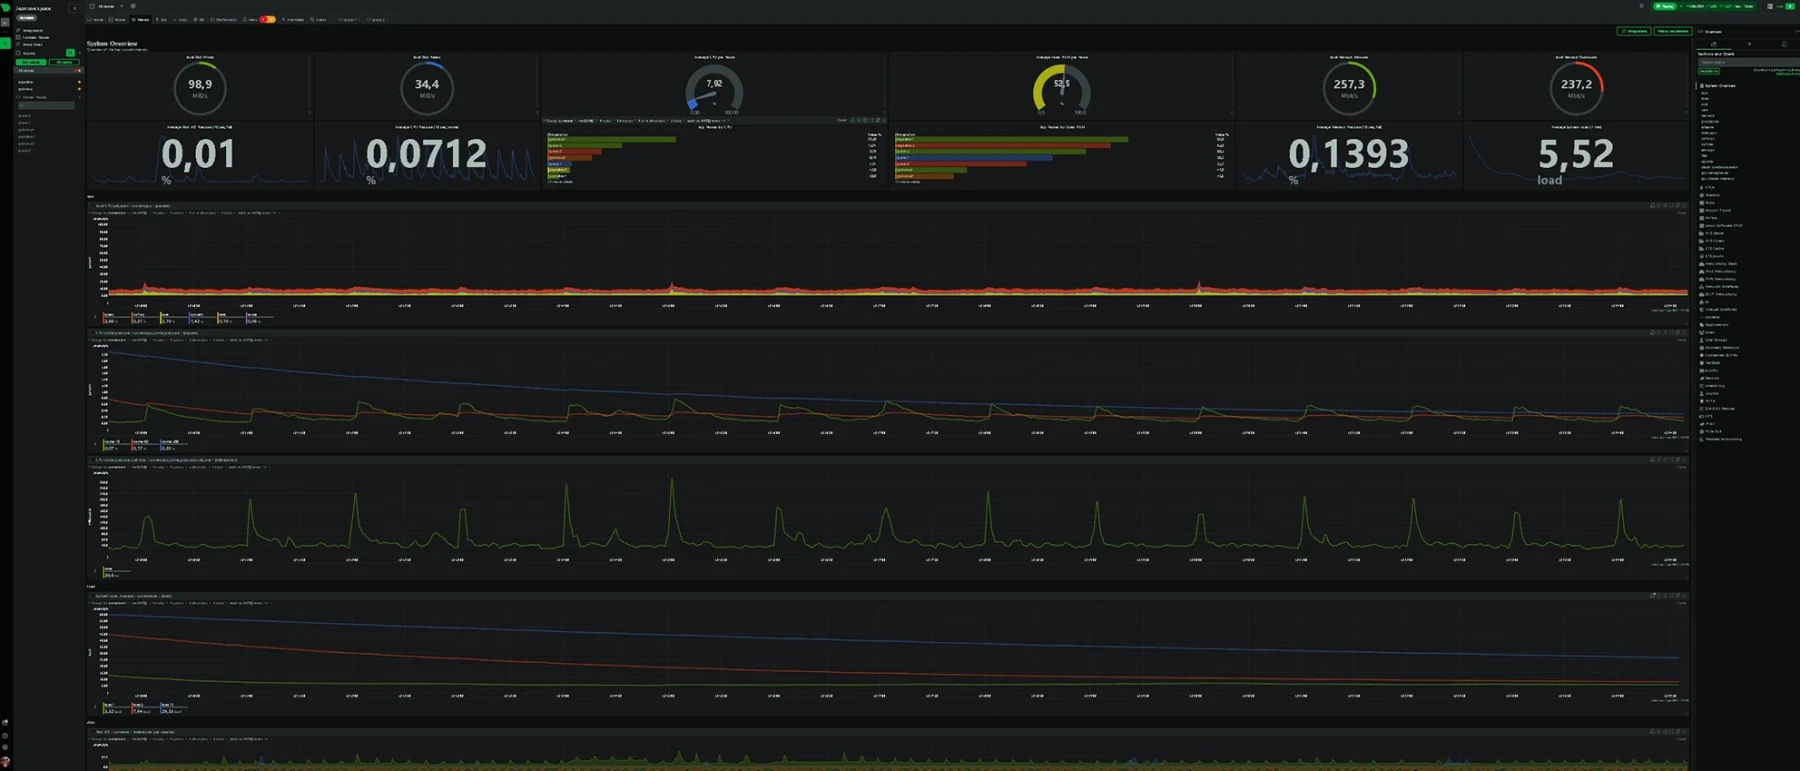Open the All nodes room dropdown
Image resolution: width=1800 pixels, height=771 pixels.
106,6
